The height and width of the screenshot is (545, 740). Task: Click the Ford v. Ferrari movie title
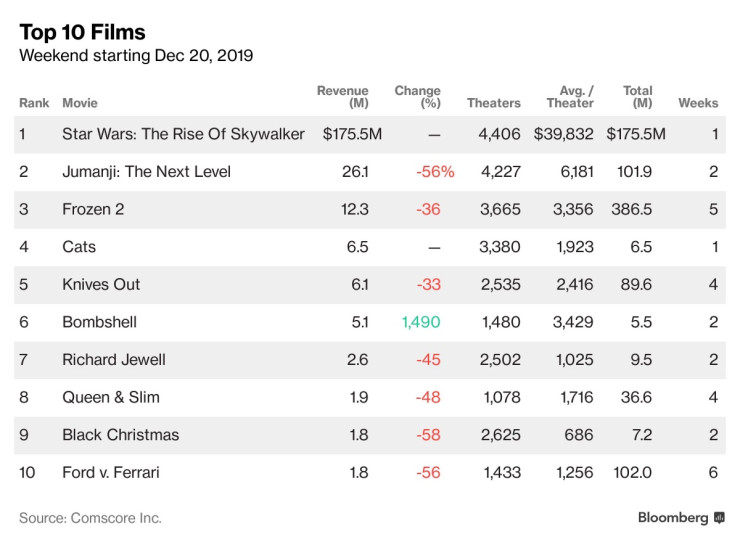112,472
